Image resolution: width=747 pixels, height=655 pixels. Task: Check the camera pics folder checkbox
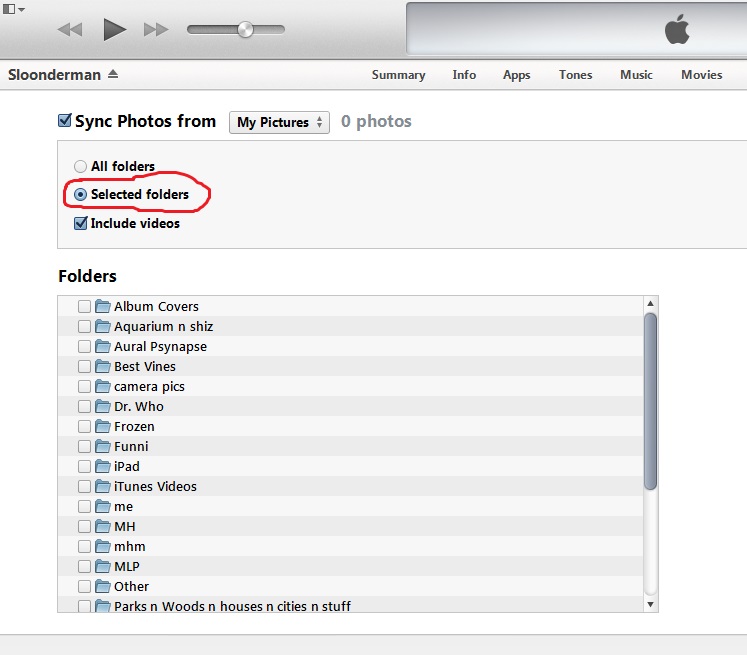pos(84,386)
